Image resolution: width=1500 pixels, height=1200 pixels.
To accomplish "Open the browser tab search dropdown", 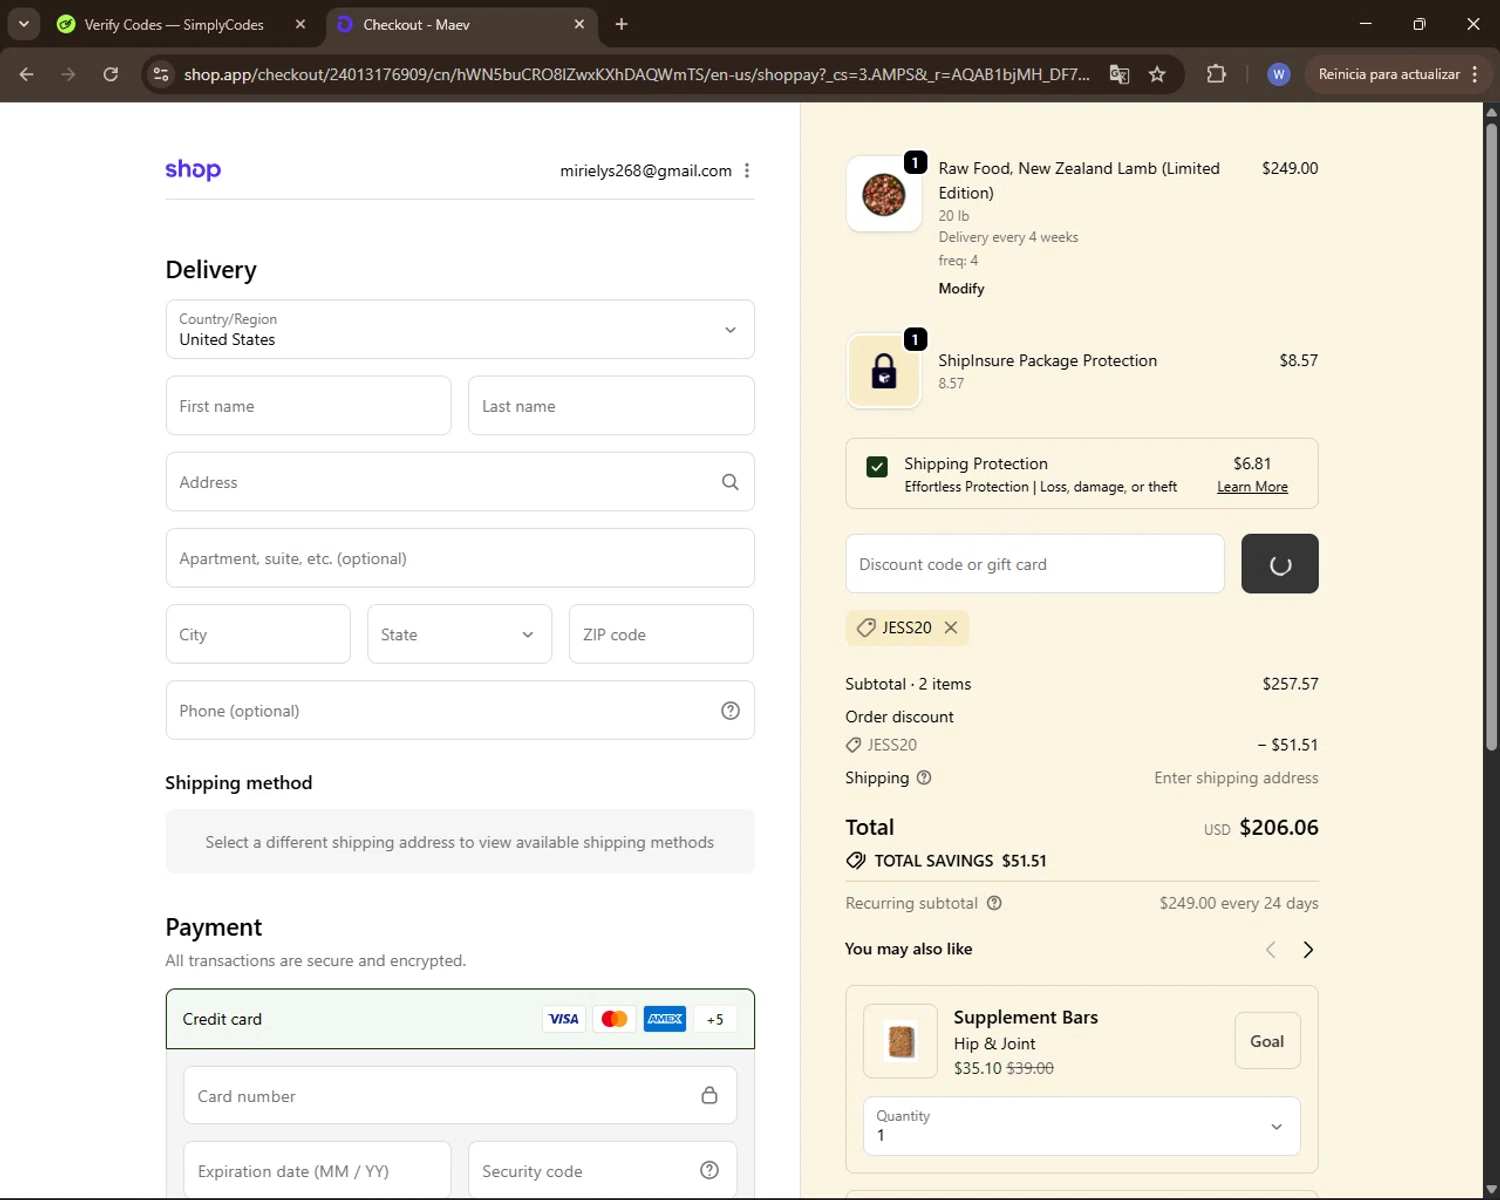I will pos(23,24).
